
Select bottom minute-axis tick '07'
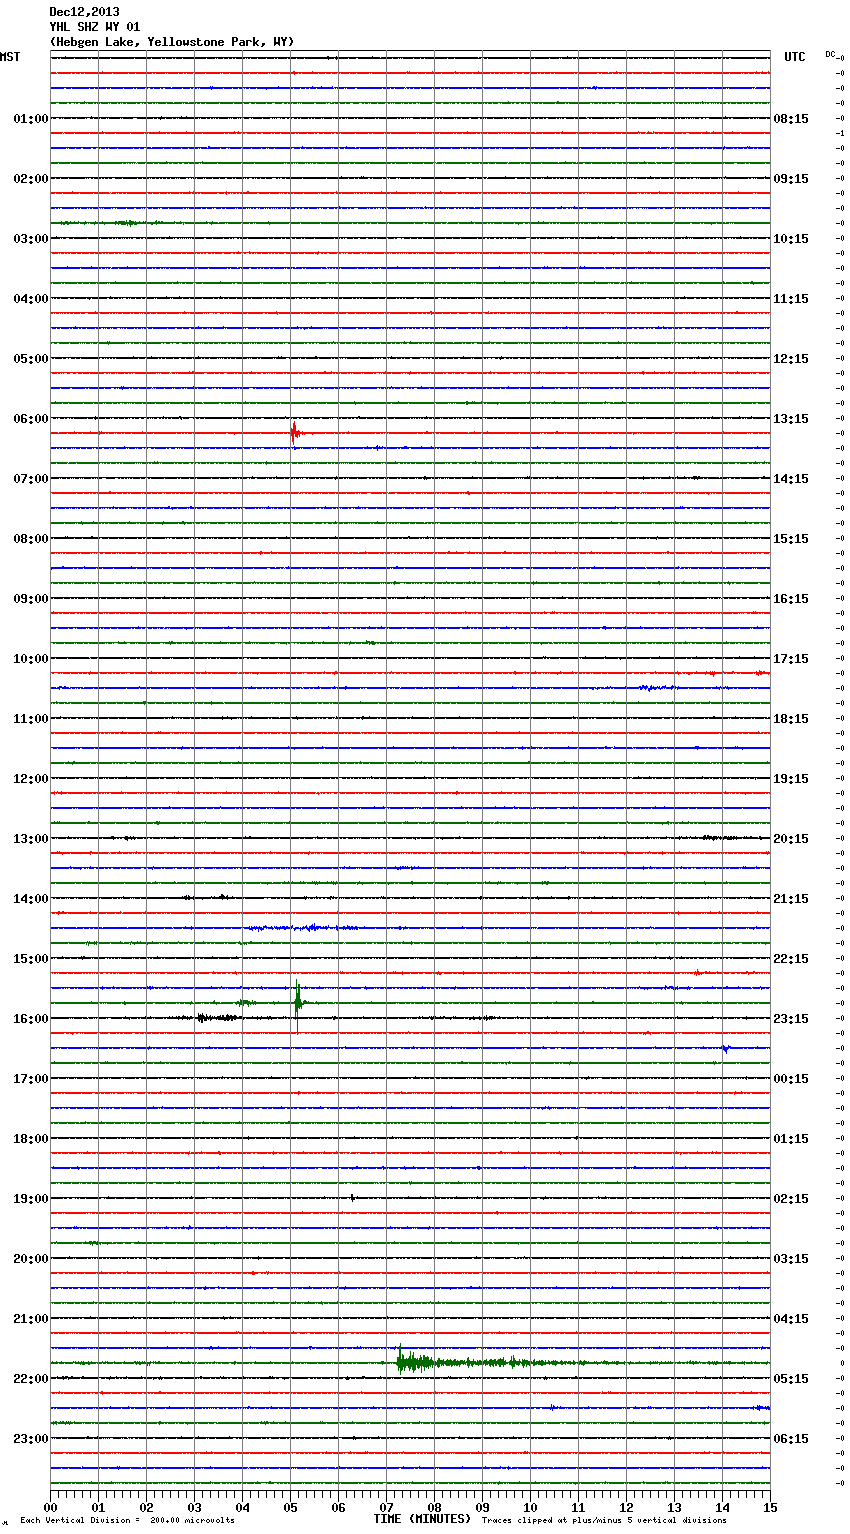pos(386,1507)
